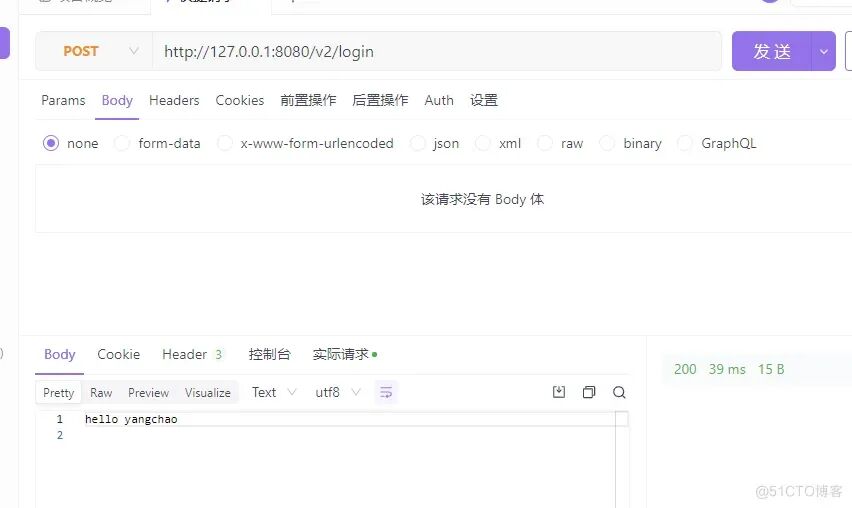Open the utf8 encoding dropdown
Image resolution: width=852 pixels, height=508 pixels.
[x=337, y=392]
